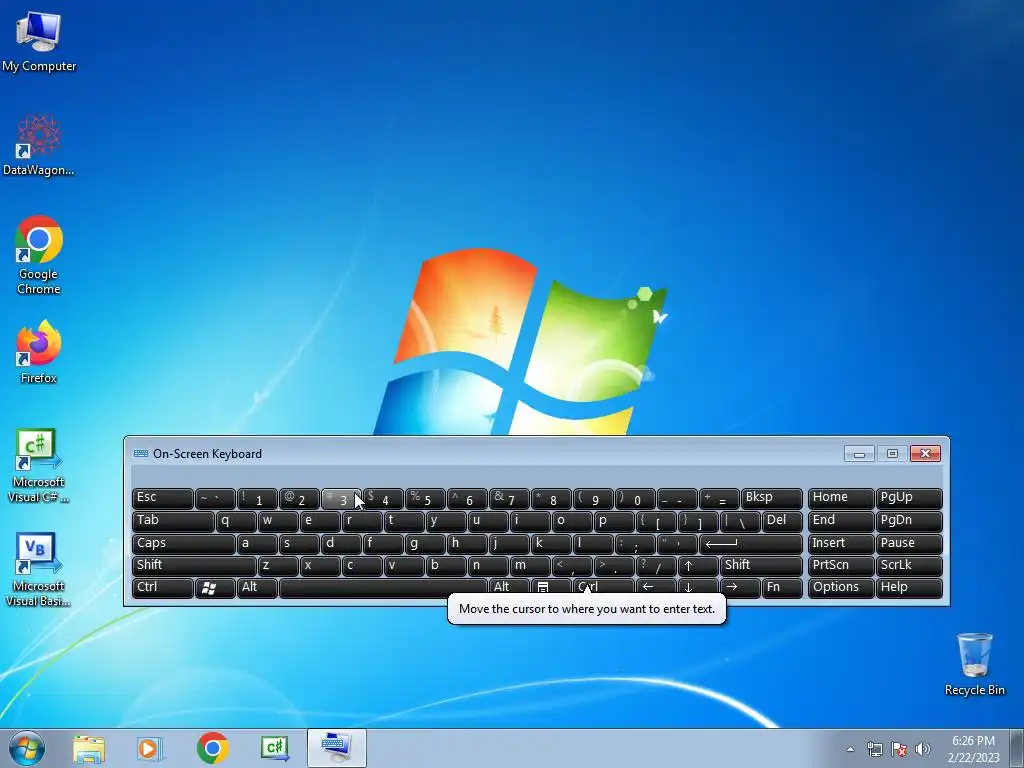Viewport: 1024px width, 768px height.
Task: Click the down arrow key
Action: [697, 587]
